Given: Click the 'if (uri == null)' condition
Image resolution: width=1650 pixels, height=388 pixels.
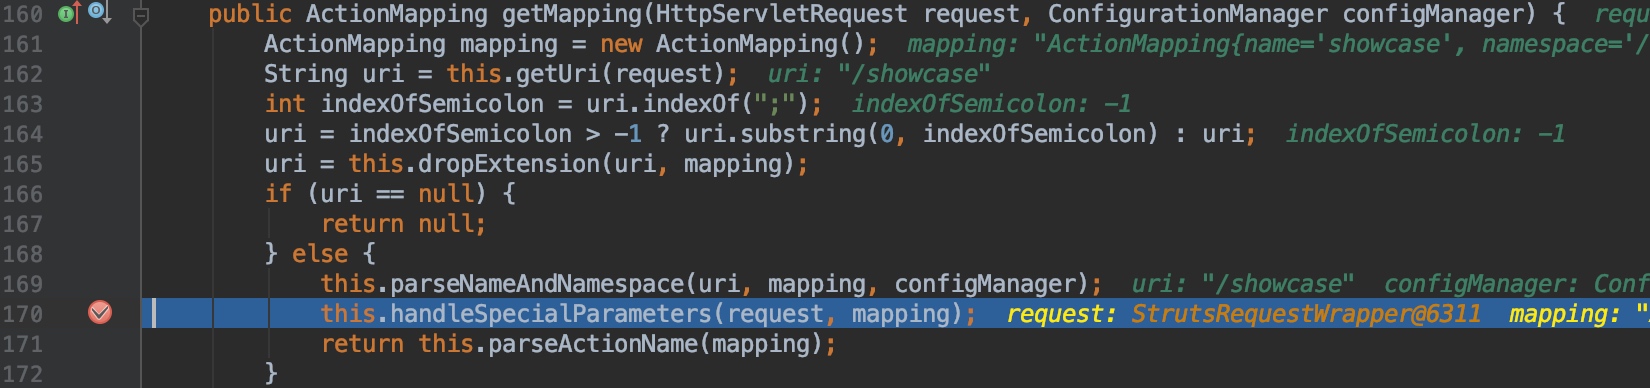Looking at the screenshot, I should [376, 194].
